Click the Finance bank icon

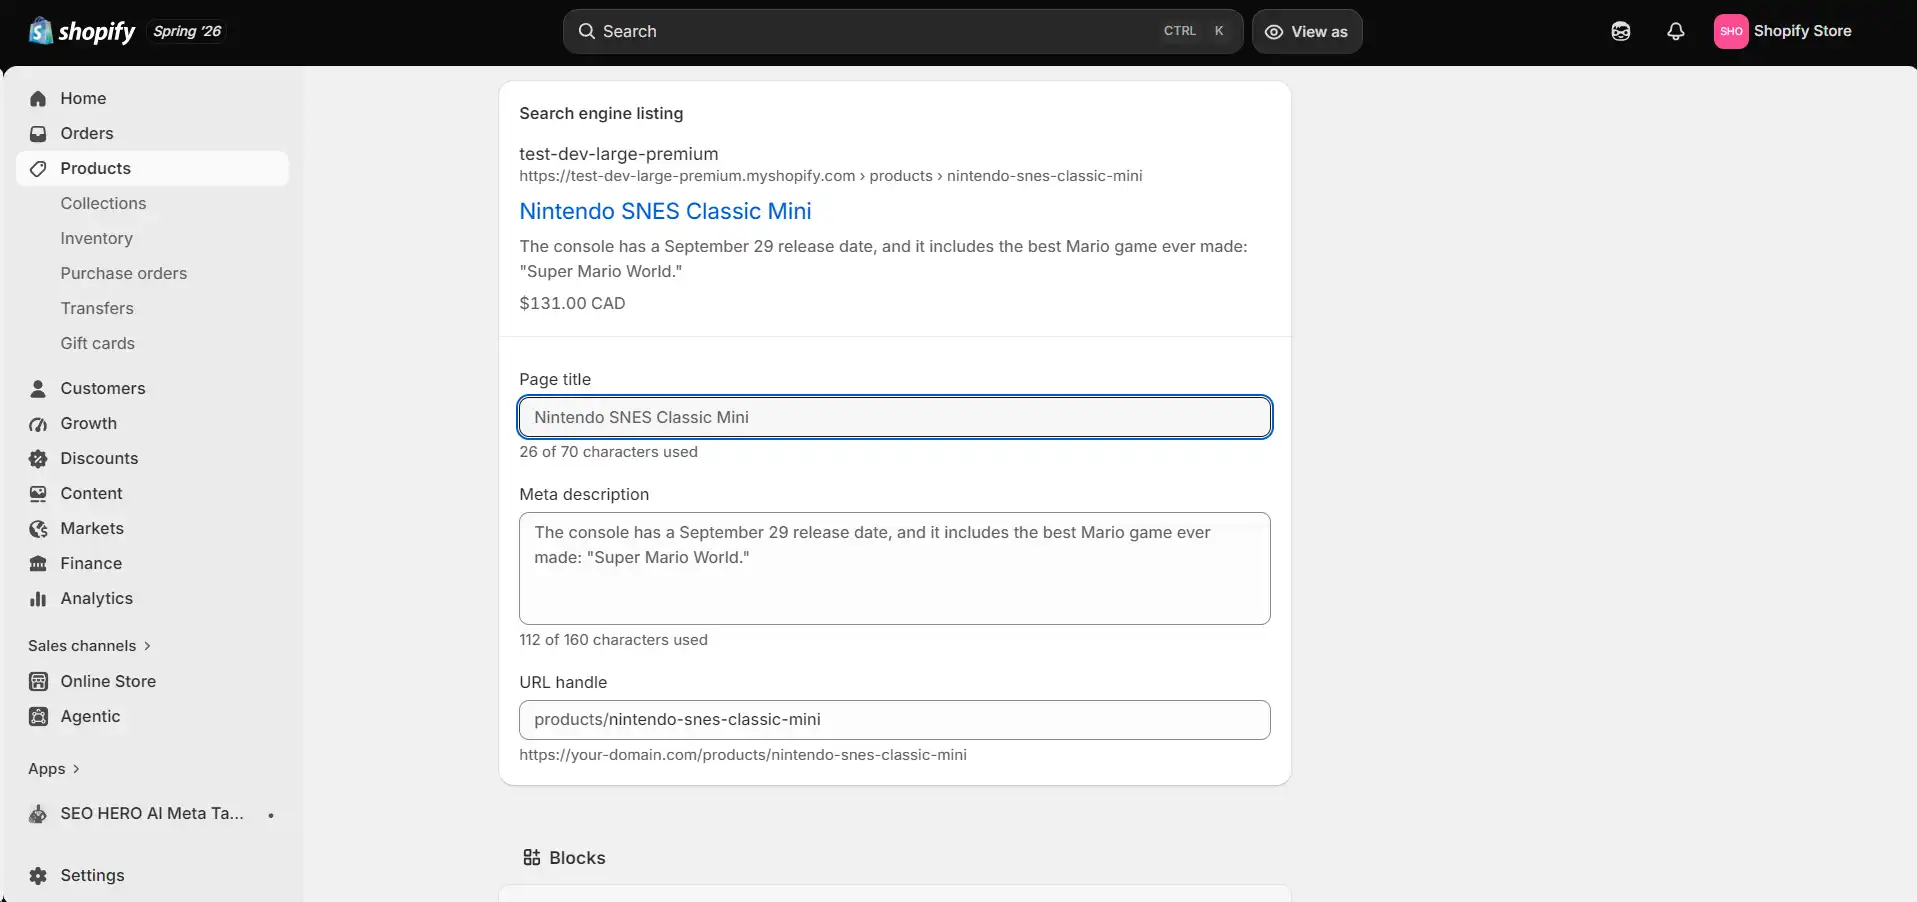pyautogui.click(x=38, y=563)
